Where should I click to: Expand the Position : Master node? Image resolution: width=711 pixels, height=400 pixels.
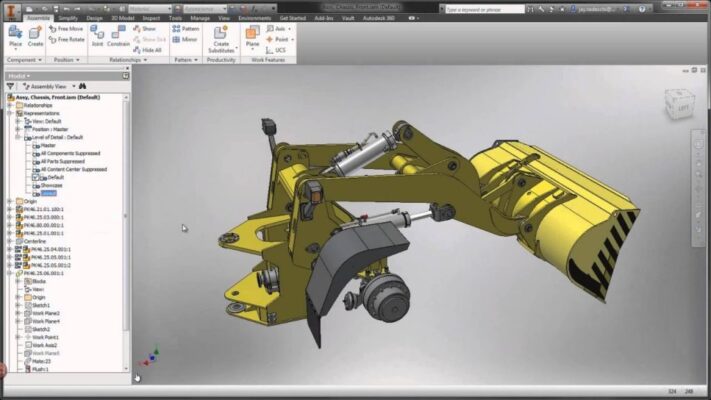(18, 129)
